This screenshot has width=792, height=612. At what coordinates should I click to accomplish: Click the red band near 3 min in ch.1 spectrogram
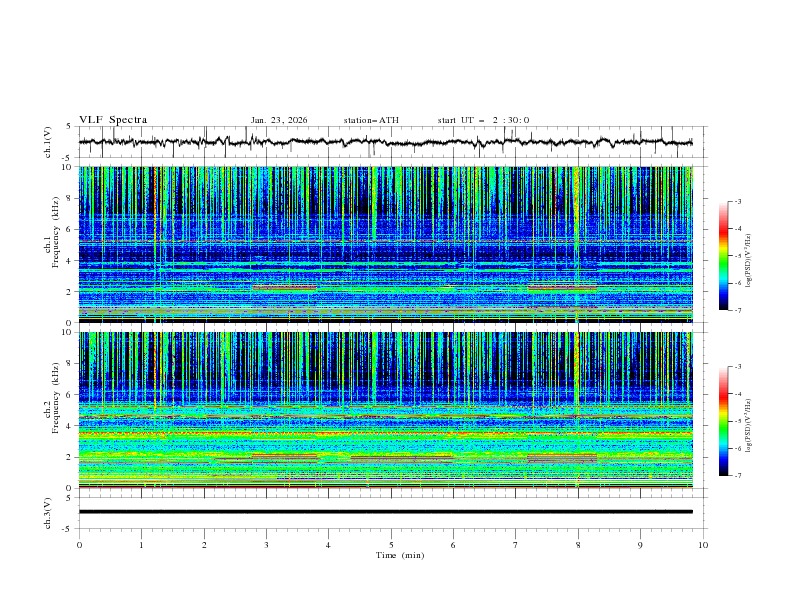[284, 288]
